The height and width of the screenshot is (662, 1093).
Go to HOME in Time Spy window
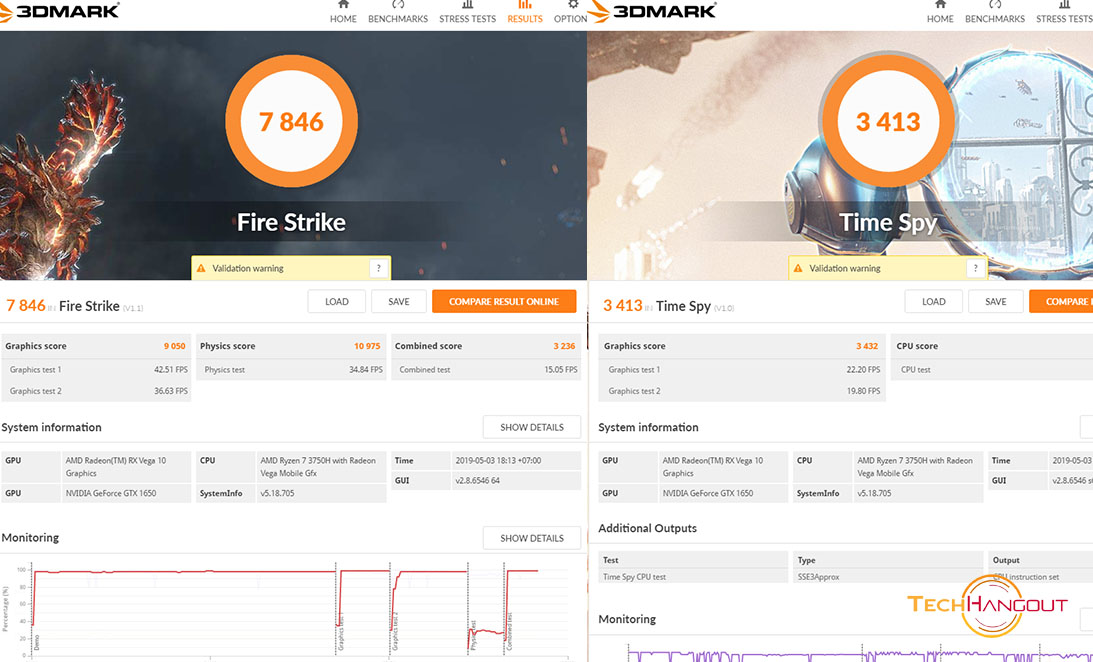[940, 13]
